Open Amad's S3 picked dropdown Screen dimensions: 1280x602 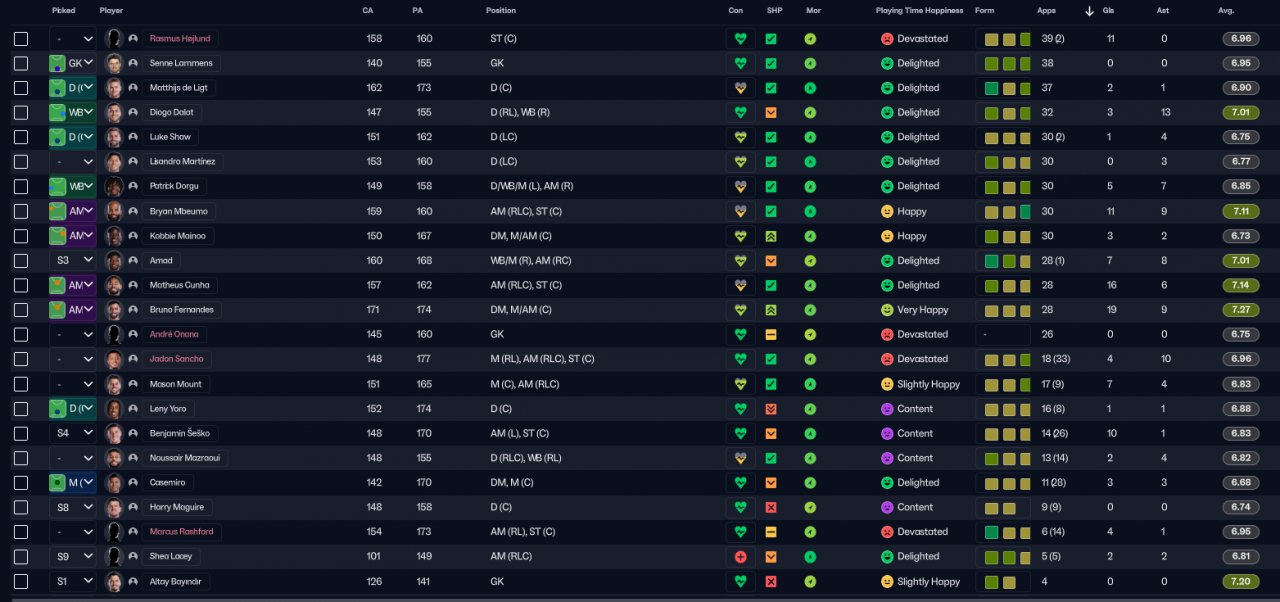point(73,260)
